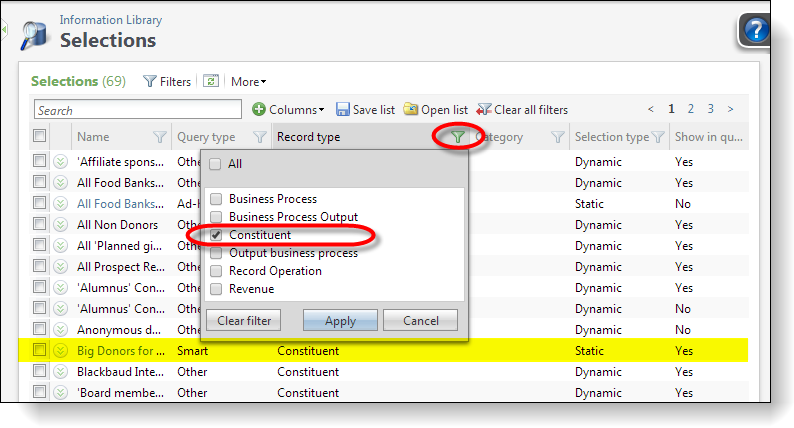
Task: Open the help question mark icon
Action: pos(754,30)
